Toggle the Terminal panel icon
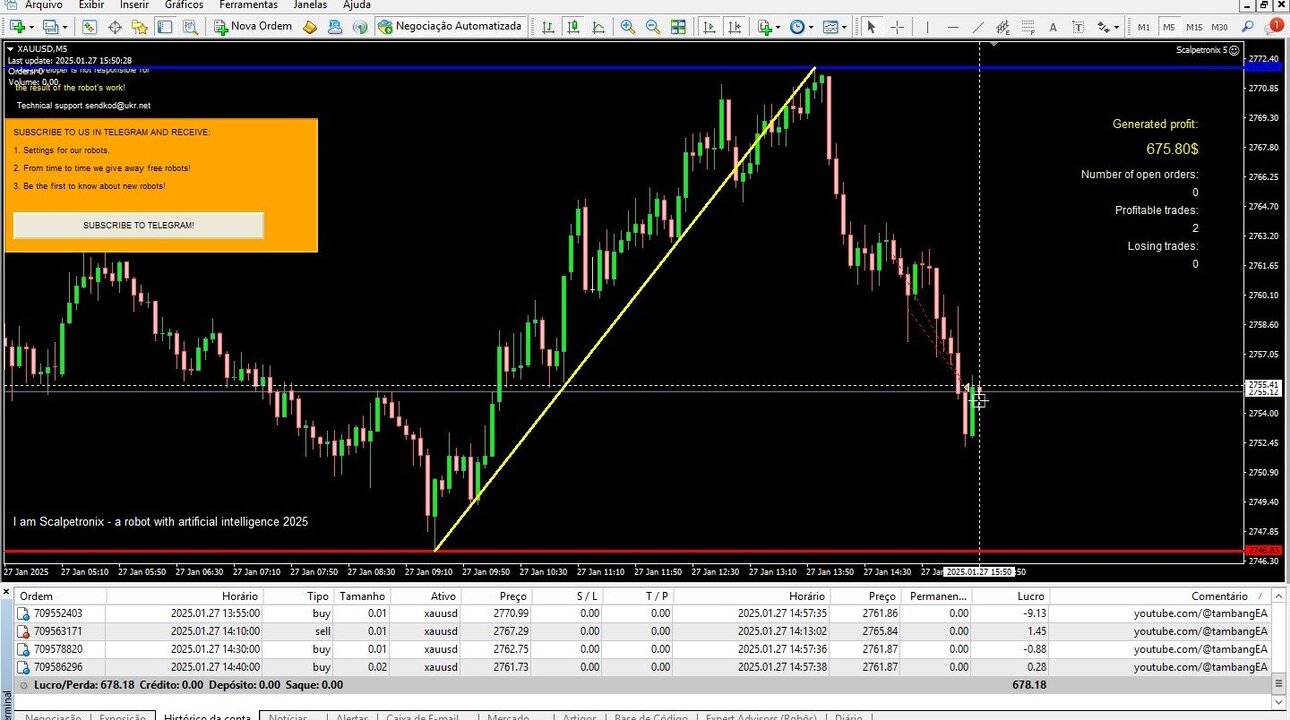 click(164, 27)
